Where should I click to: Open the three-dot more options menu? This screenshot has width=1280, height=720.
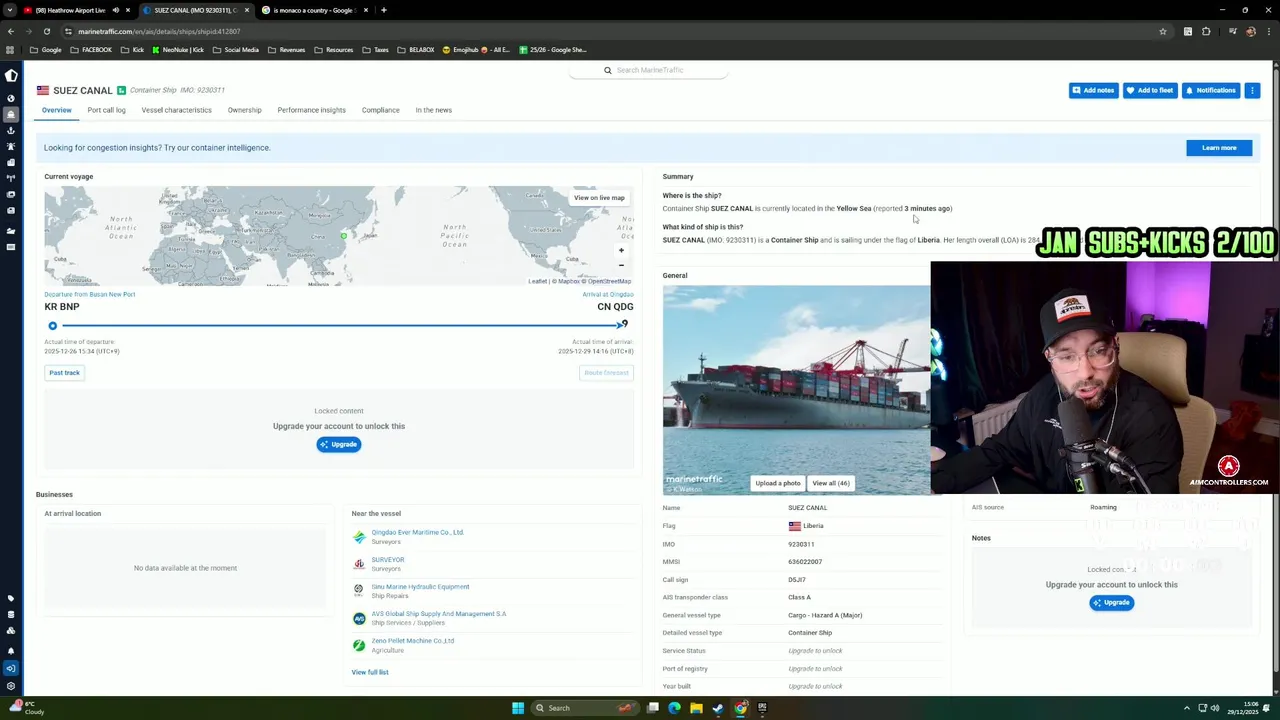tap(1252, 90)
